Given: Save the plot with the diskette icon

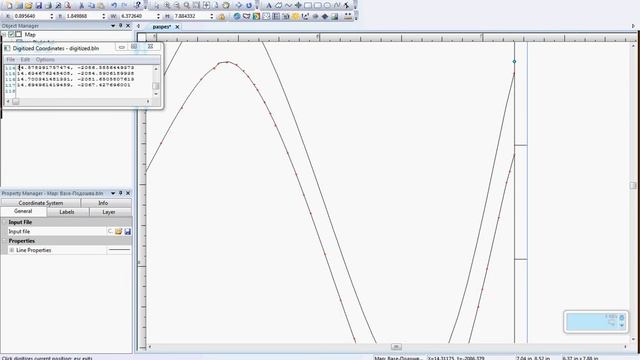Looking at the screenshot, I should click(x=39, y=5).
